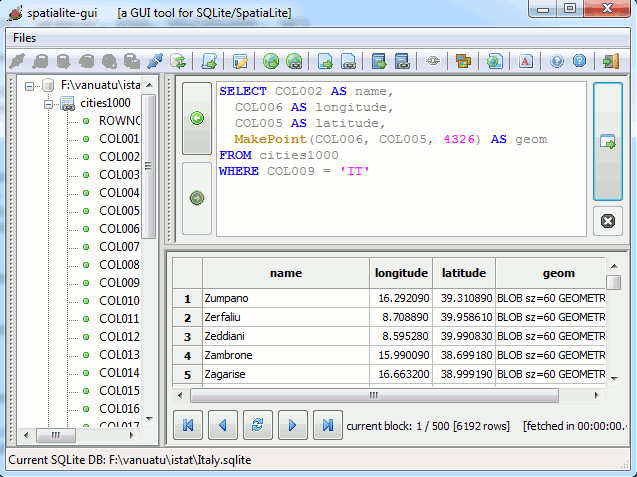Open the Files menu

pos(24,38)
